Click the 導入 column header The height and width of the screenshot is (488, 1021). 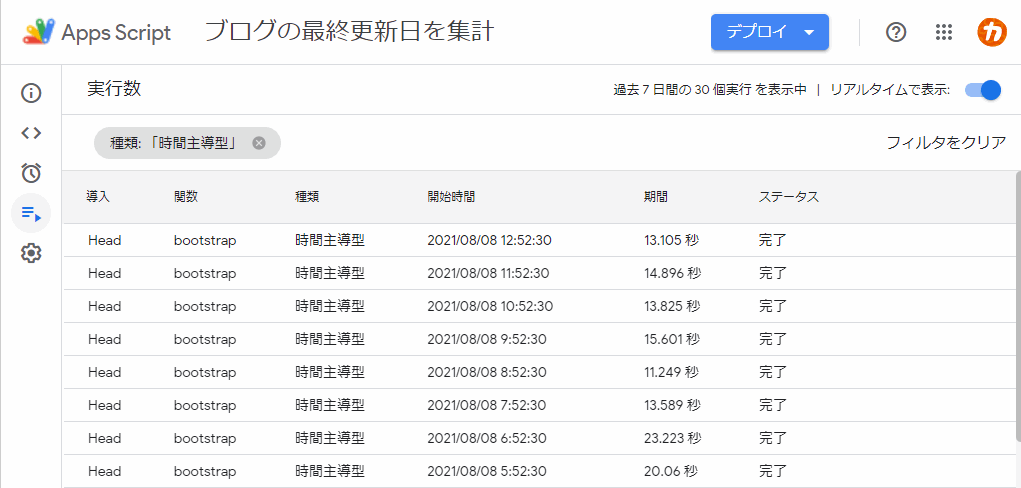point(98,197)
